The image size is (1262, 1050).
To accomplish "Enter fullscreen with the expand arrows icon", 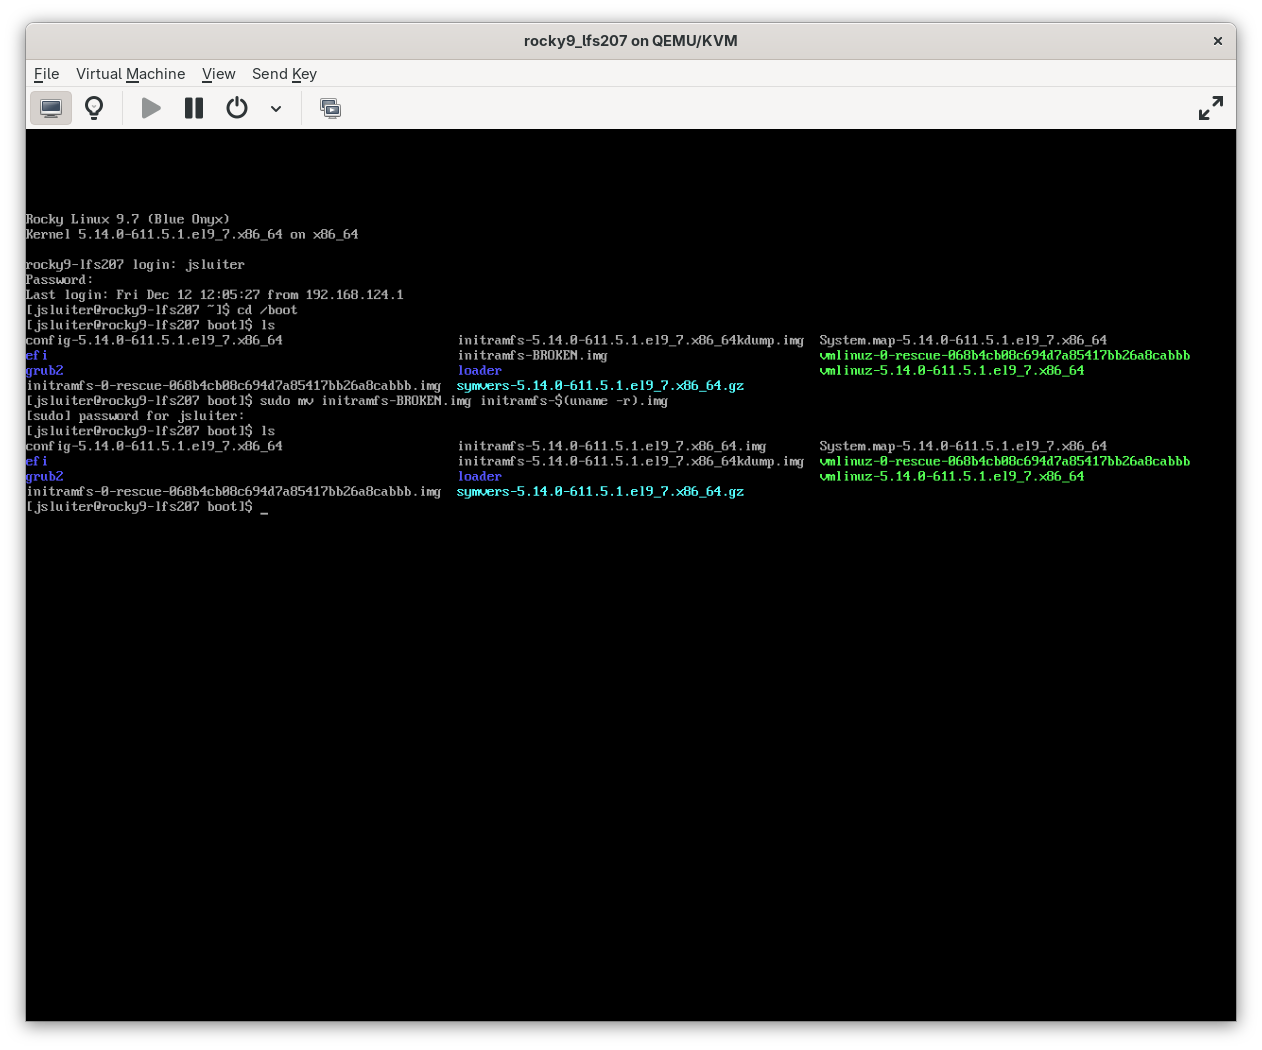I will tap(1210, 107).
